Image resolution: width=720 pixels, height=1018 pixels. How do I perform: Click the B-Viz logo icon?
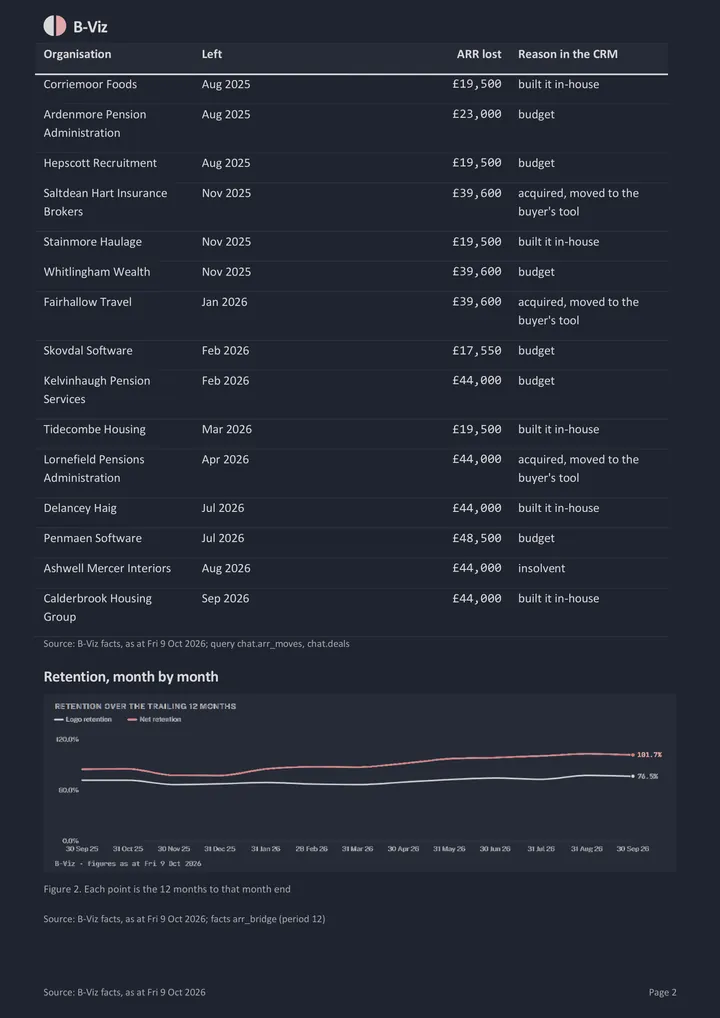[55, 26]
